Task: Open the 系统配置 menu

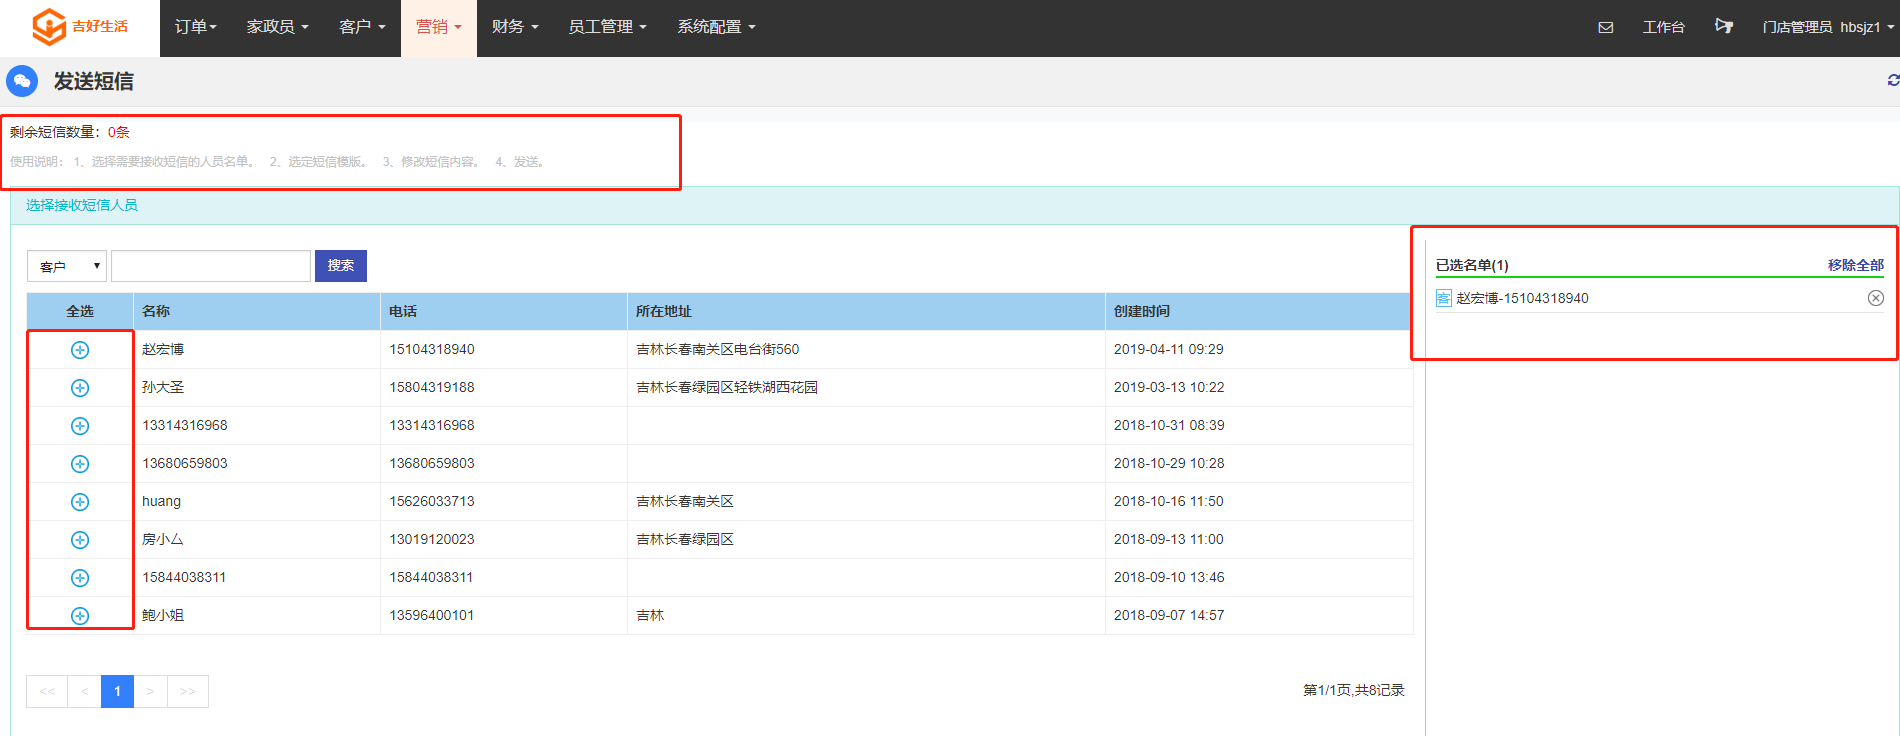Action: (x=716, y=27)
